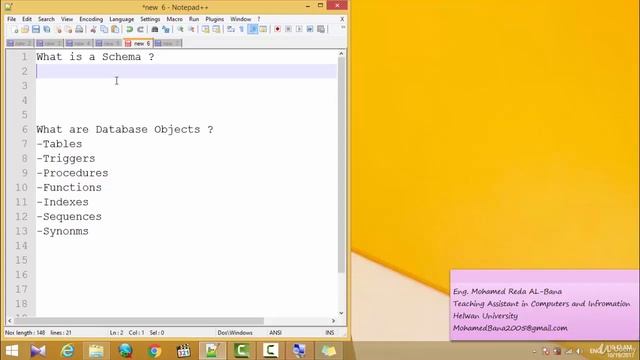This screenshot has height=360, width=640.
Task: Click the Zoom Out toolbar icon
Action: pyautogui.click(x=191, y=29)
